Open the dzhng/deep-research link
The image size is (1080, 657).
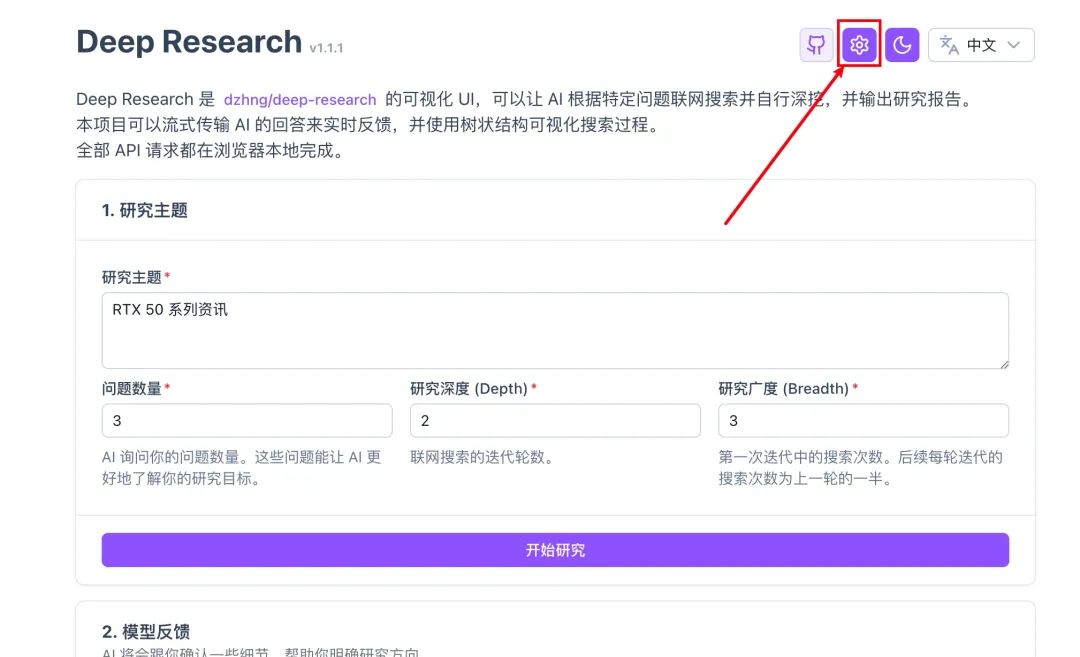[299, 99]
